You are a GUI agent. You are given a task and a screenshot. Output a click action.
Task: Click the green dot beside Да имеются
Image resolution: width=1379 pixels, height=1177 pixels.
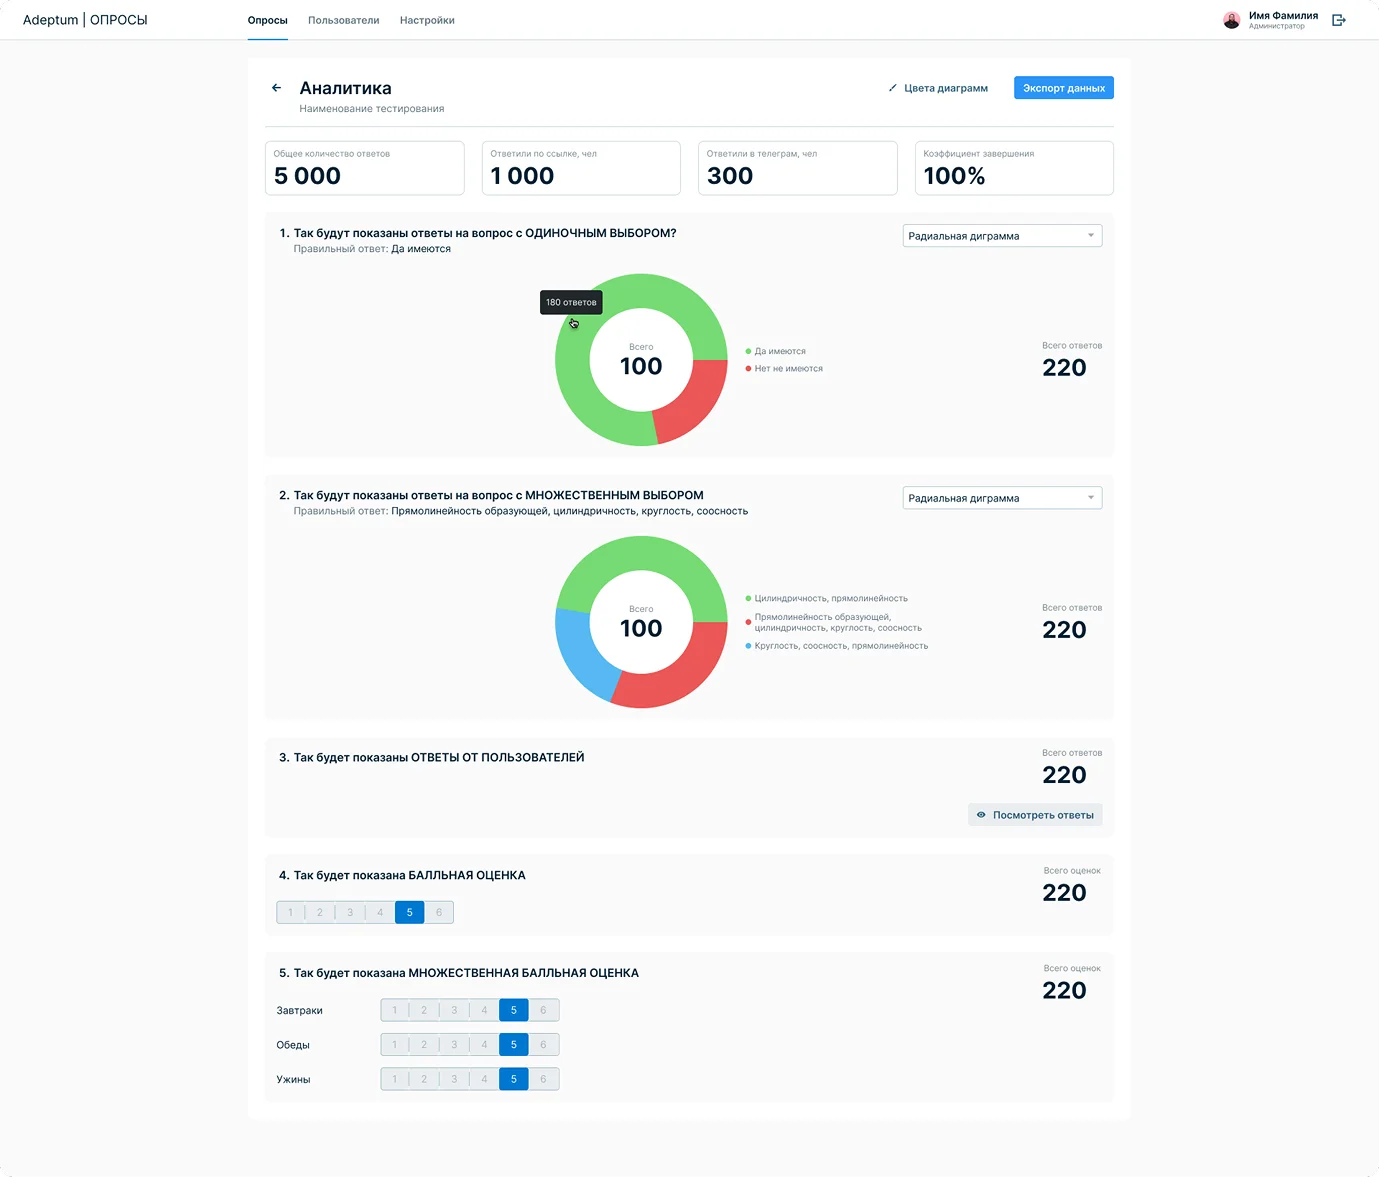pos(748,351)
